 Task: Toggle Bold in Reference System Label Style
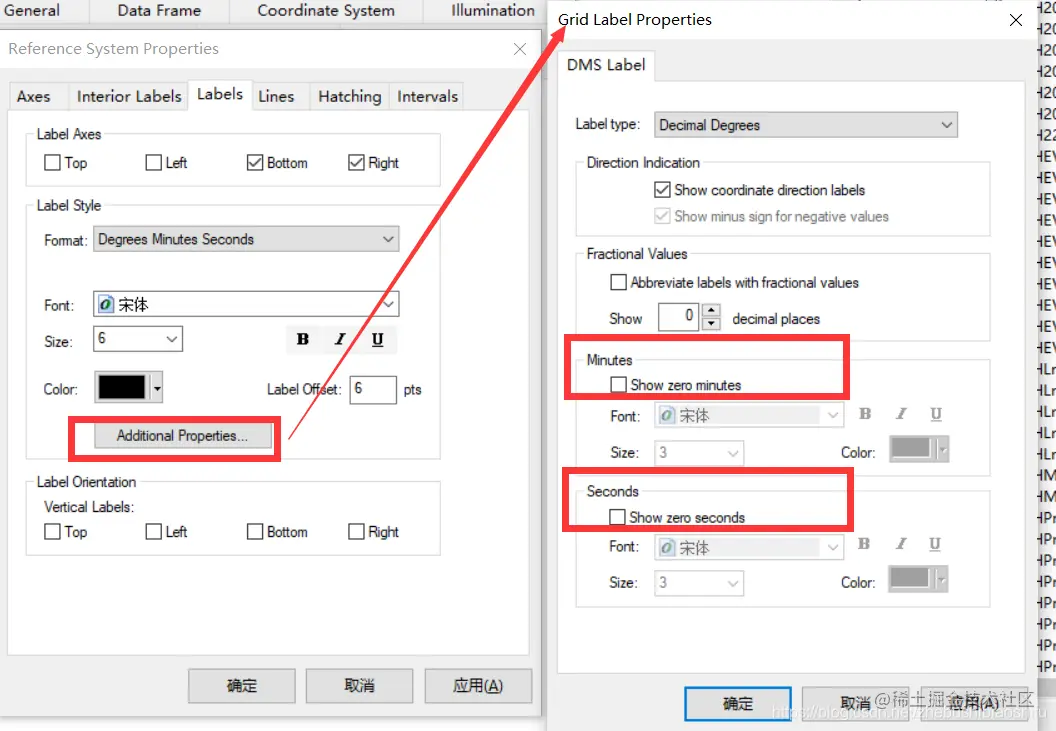pos(303,339)
